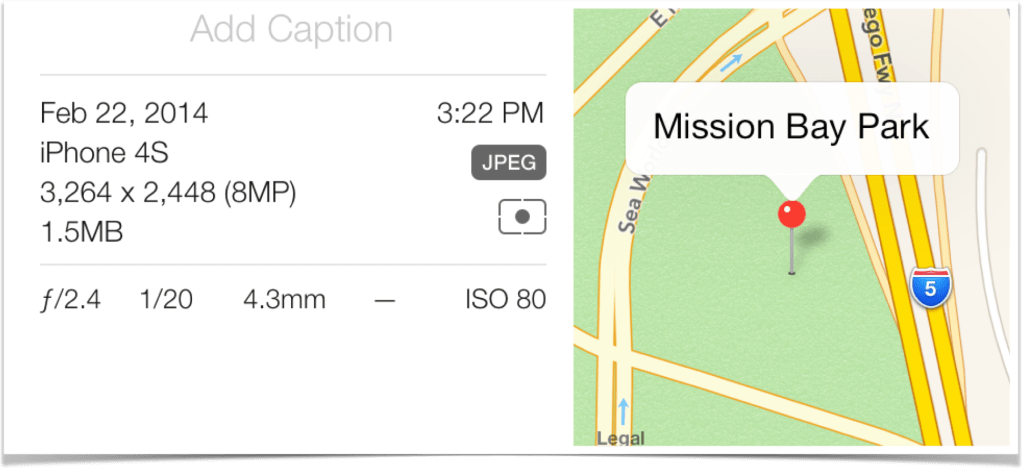Click the blue arrow above the Legal link
Viewport: 1022px width, 469px height.
pyautogui.click(x=625, y=410)
